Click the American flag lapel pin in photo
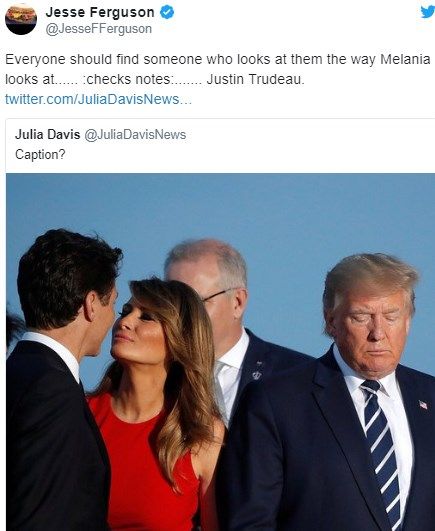Image resolution: width=435 pixels, height=531 pixels. (x=423, y=404)
